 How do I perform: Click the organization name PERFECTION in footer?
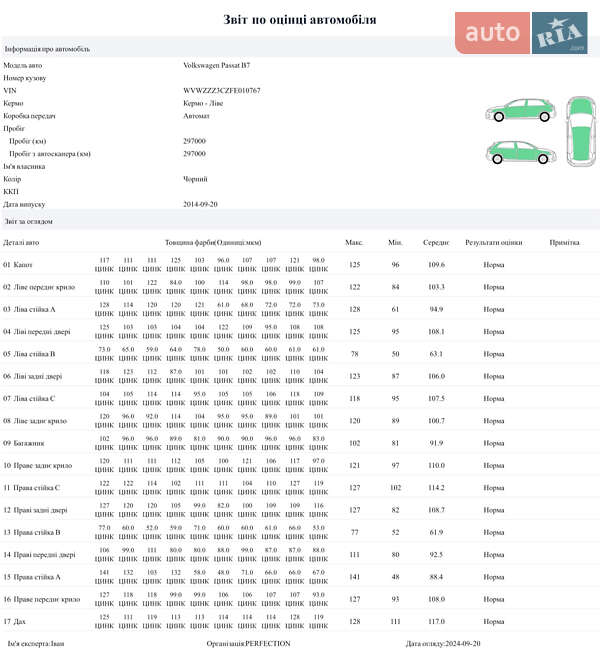point(267,644)
